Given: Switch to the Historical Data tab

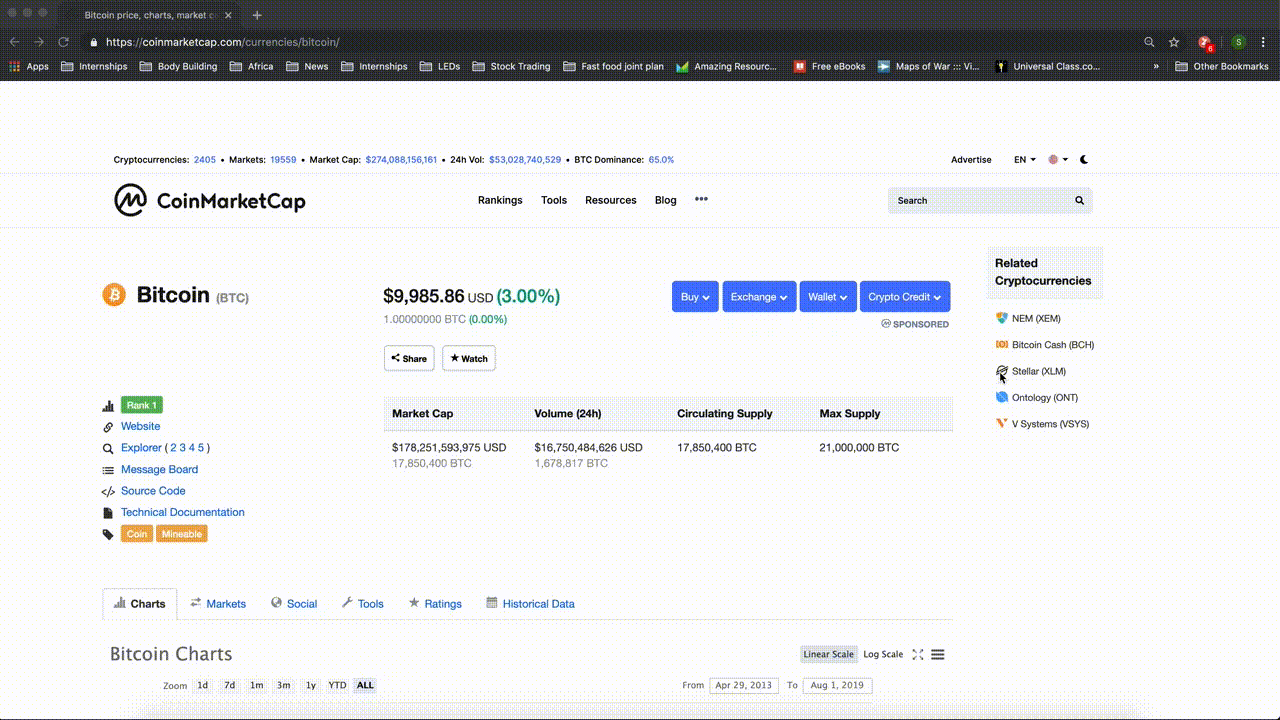Looking at the screenshot, I should point(530,604).
